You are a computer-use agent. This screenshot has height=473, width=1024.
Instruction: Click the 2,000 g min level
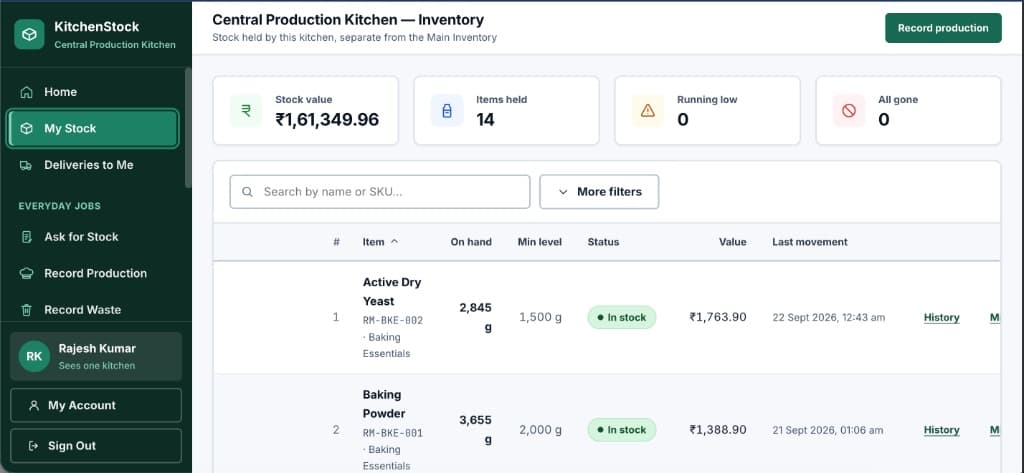(x=540, y=430)
